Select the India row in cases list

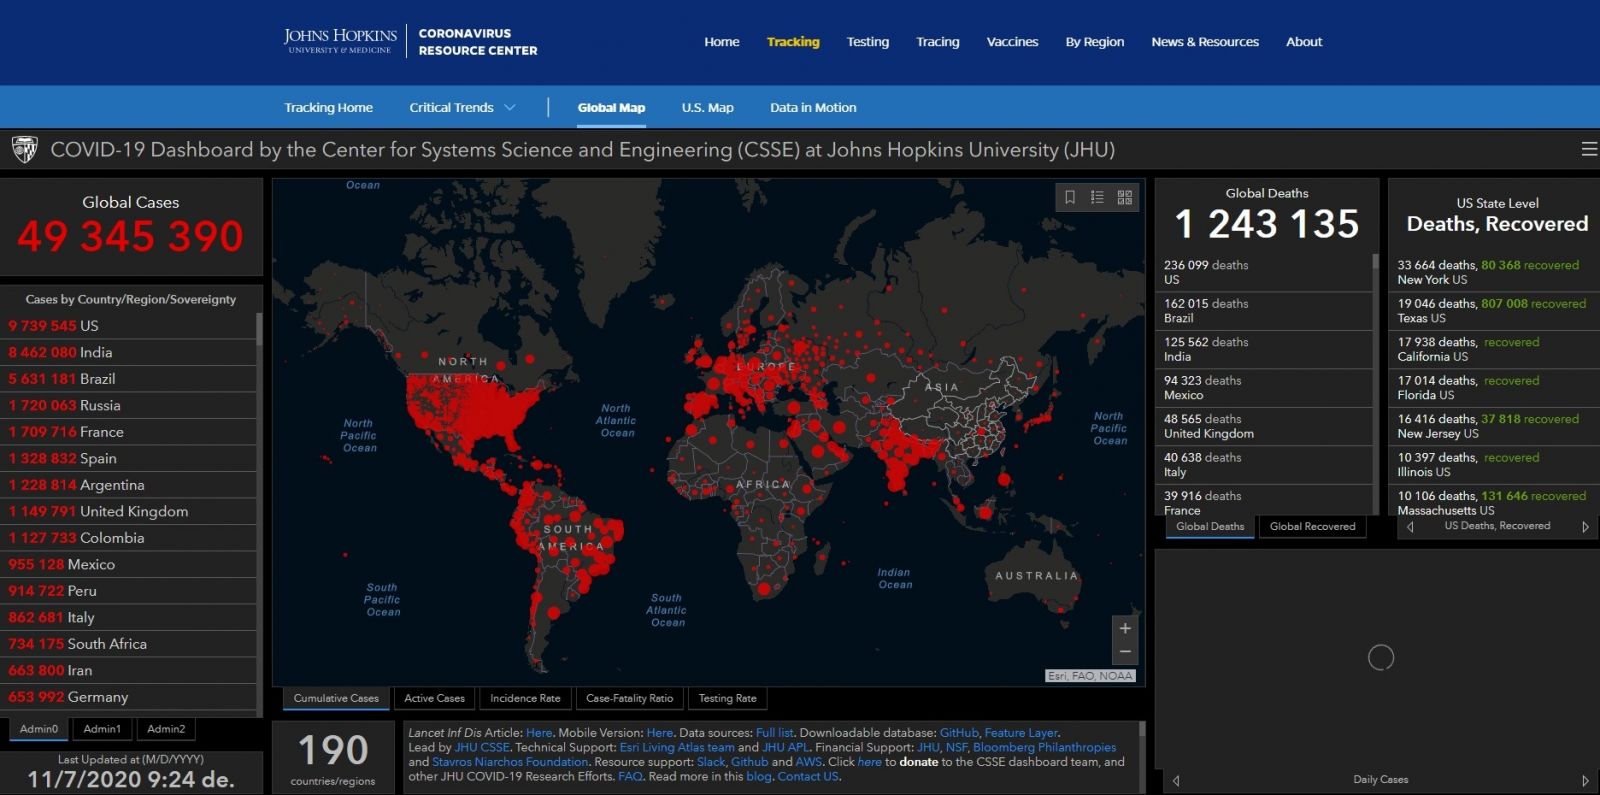click(x=128, y=352)
